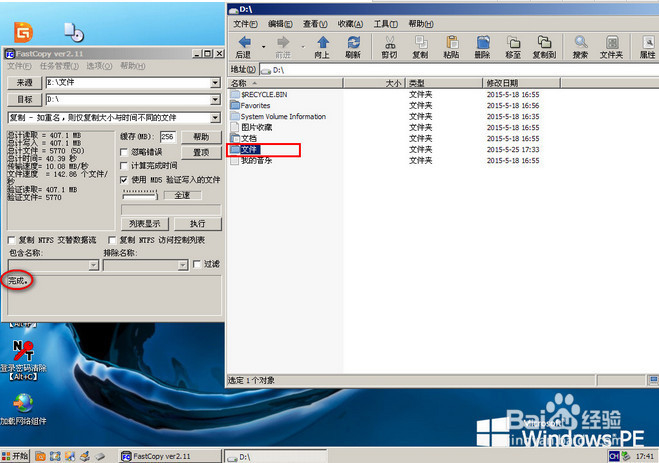
Task: Expand the source path dropdown
Action: [x=215, y=83]
